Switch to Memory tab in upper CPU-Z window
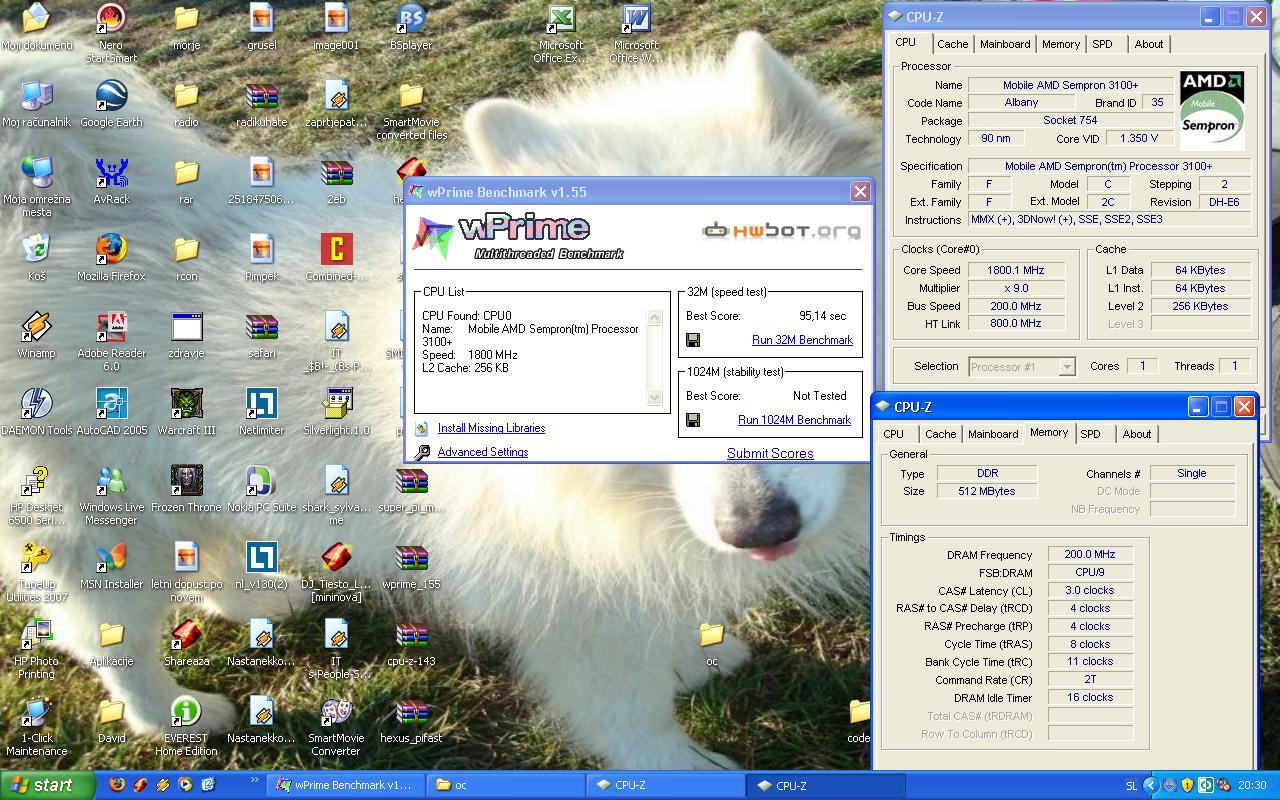Viewport: 1280px width, 800px height. click(1061, 44)
